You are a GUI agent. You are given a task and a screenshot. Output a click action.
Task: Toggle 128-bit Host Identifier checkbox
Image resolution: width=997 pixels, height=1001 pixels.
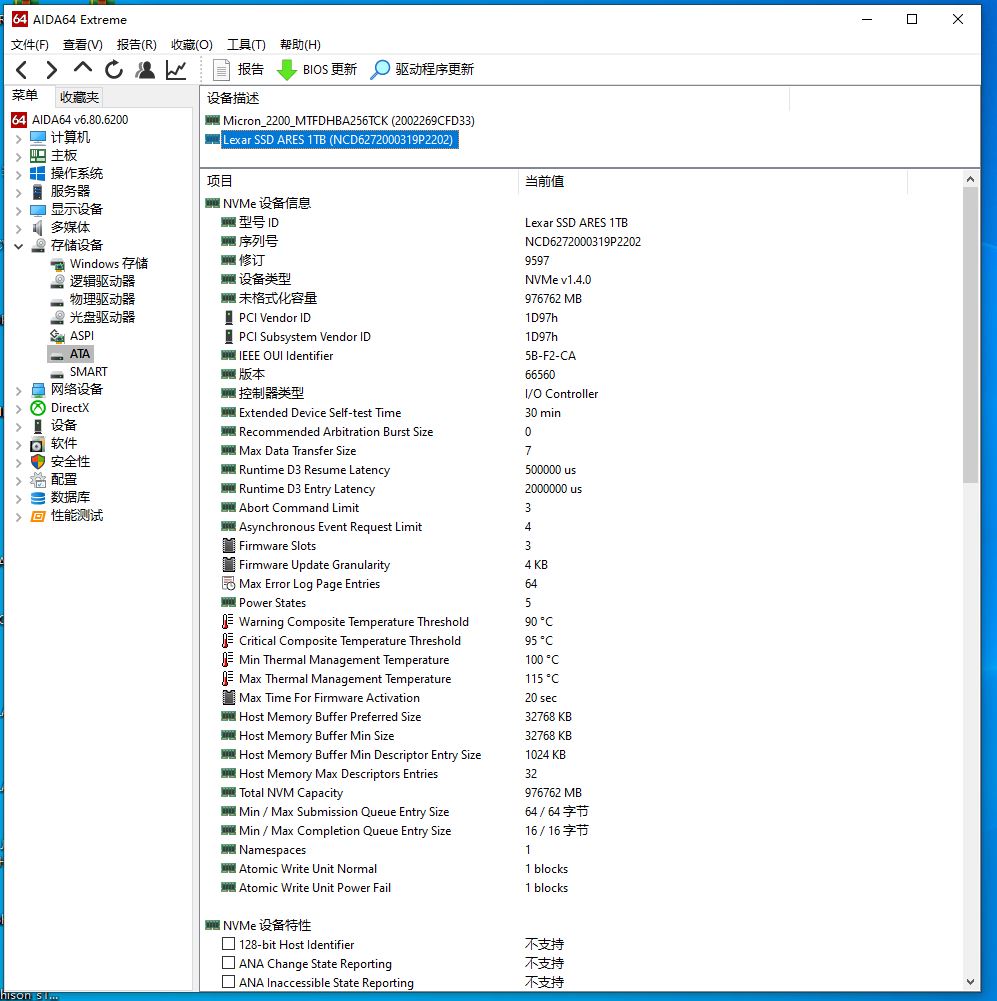click(x=229, y=944)
